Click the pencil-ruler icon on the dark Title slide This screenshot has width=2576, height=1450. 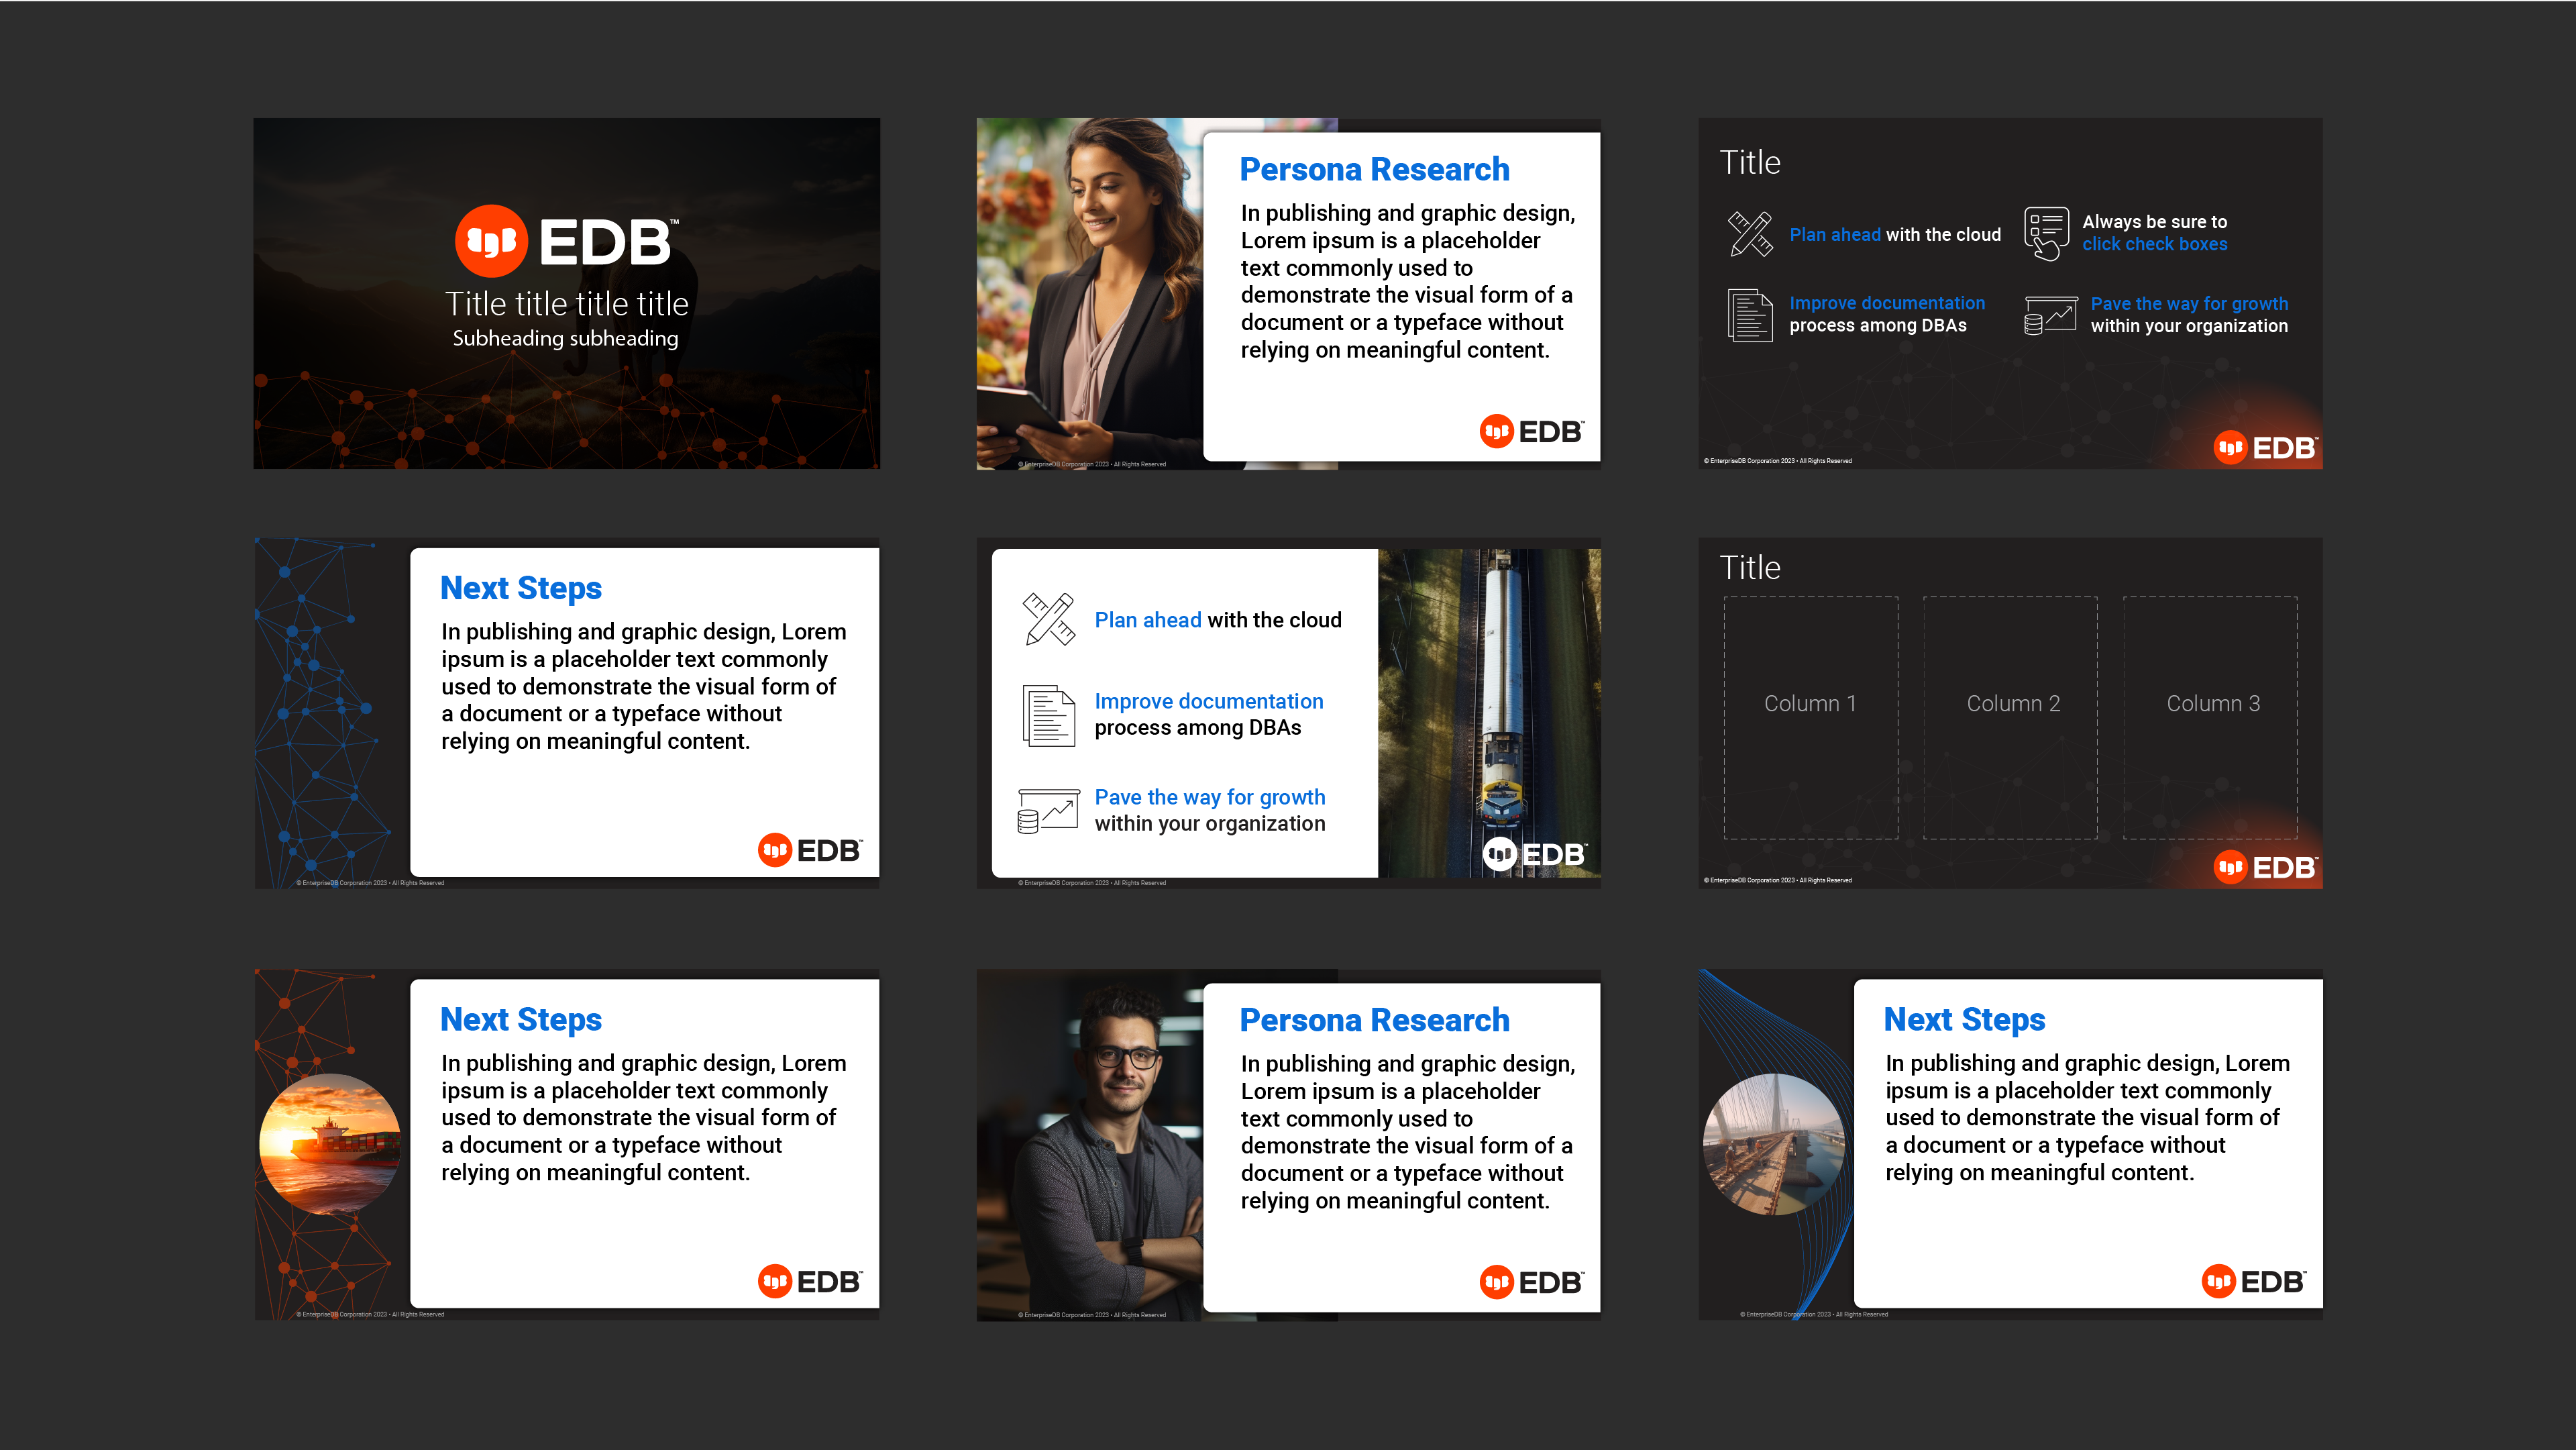coord(1750,234)
